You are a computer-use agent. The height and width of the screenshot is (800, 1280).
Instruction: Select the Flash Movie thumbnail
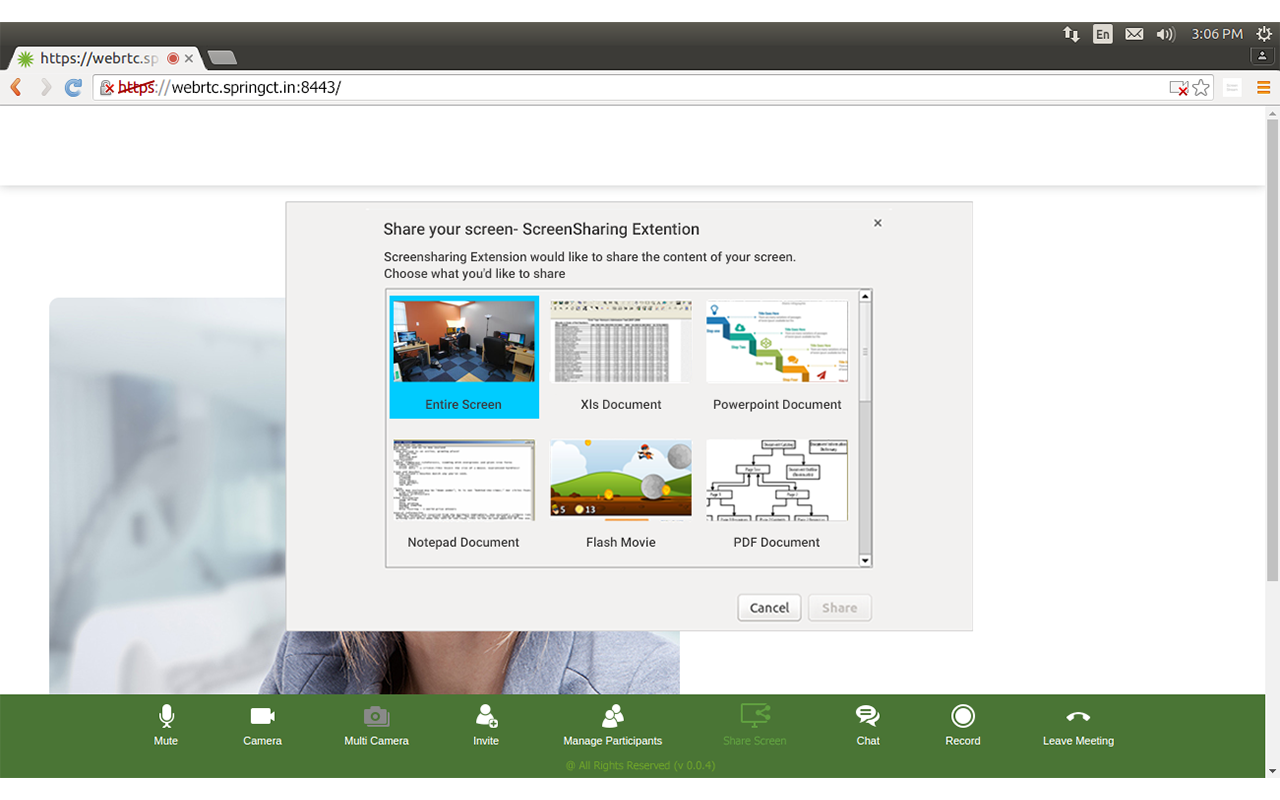[x=621, y=495]
